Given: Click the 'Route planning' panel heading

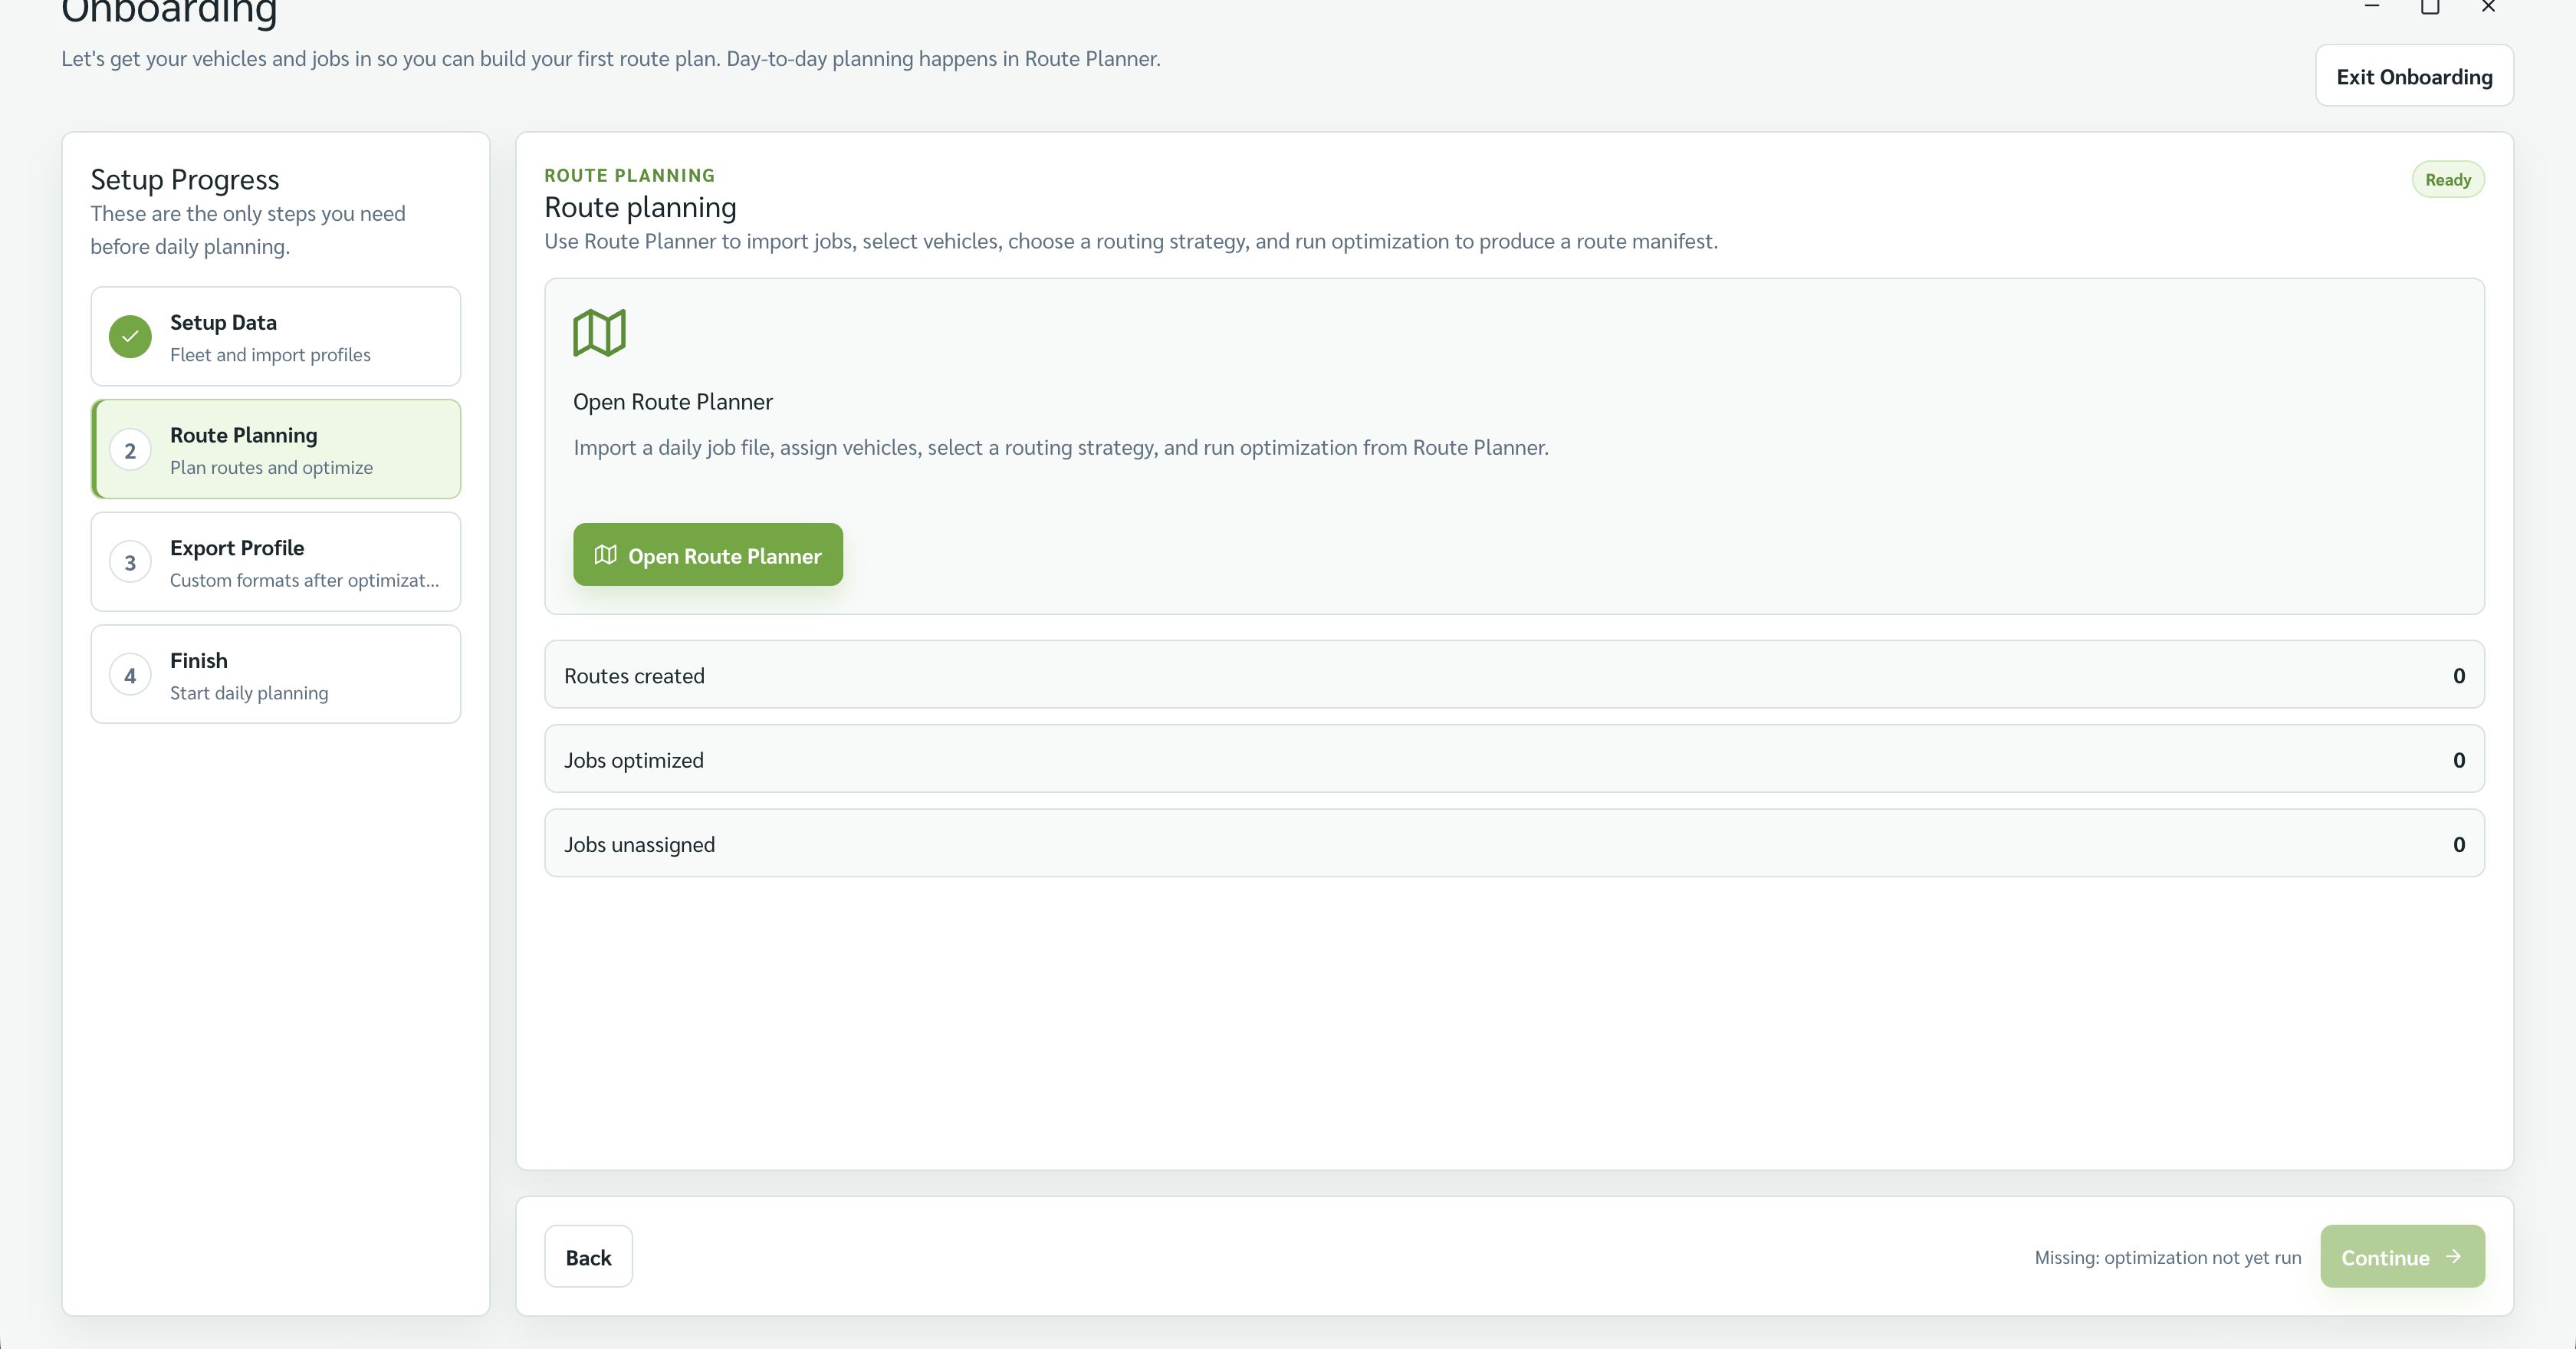Looking at the screenshot, I should [640, 207].
